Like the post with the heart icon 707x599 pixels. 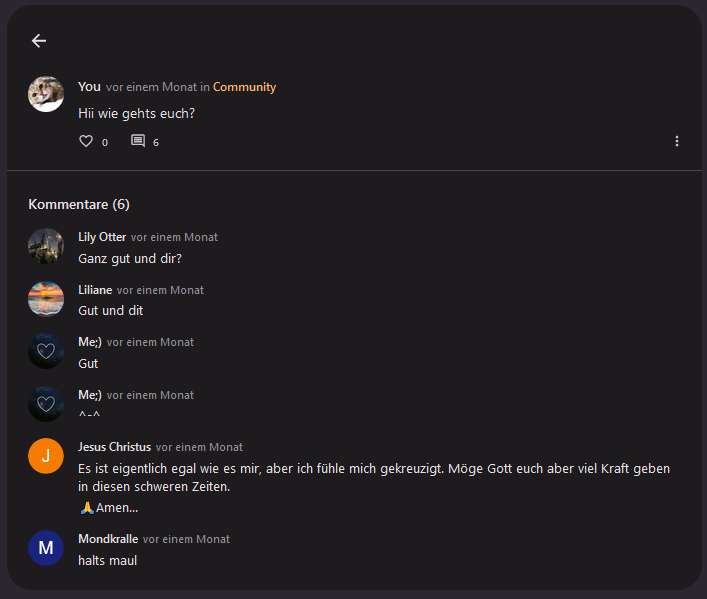click(x=86, y=141)
